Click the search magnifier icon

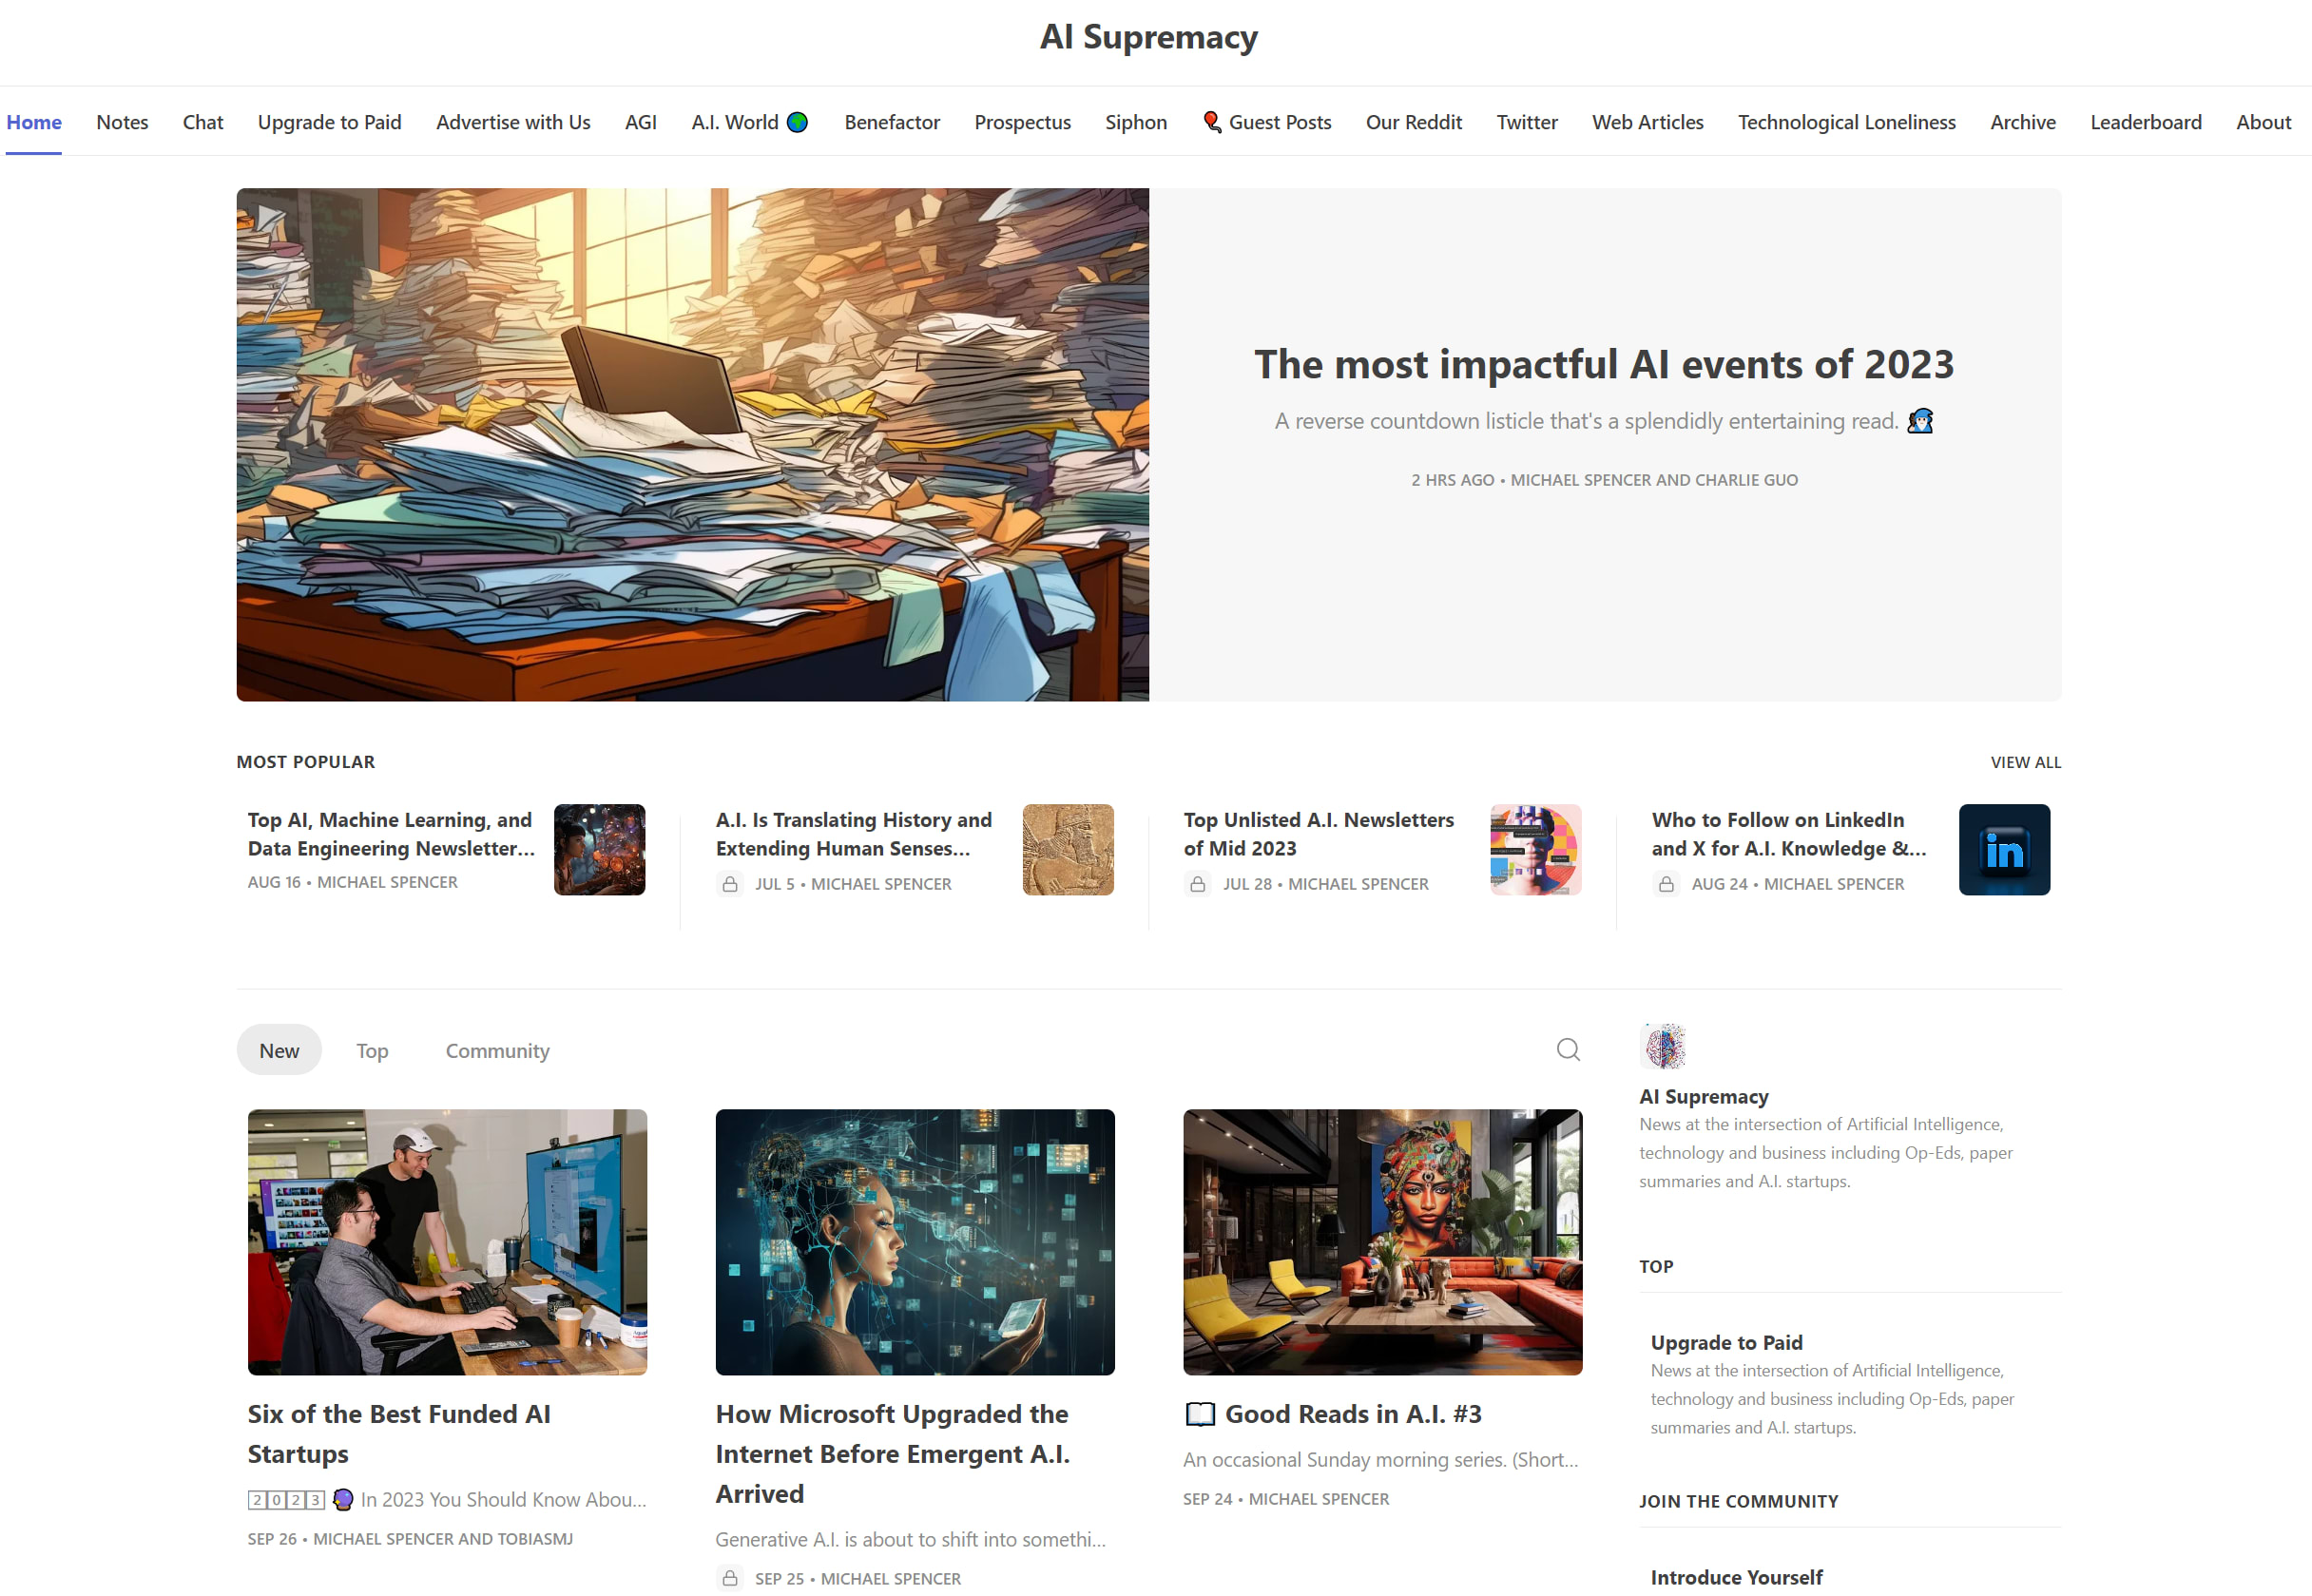1568,1049
